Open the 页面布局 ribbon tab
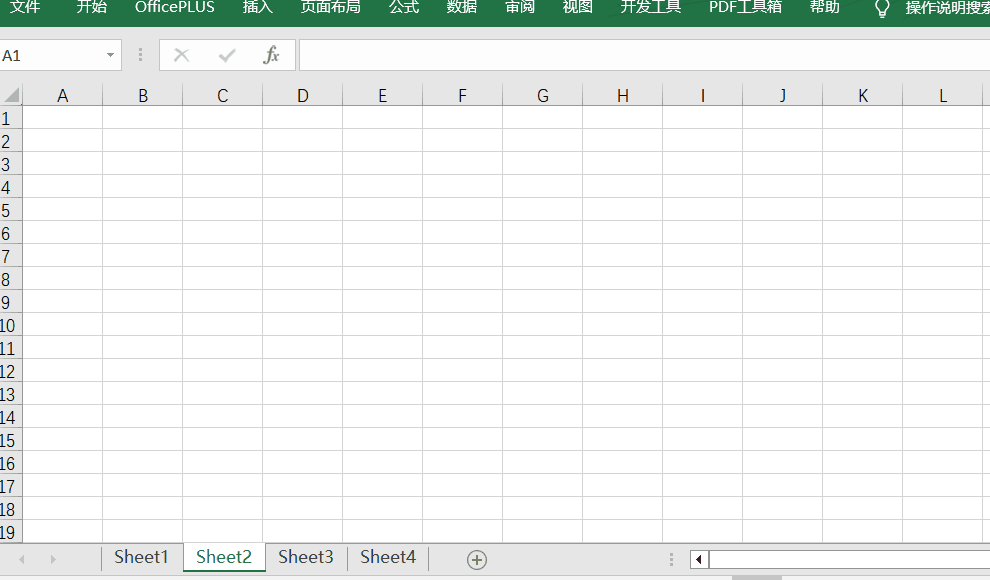 coord(330,8)
